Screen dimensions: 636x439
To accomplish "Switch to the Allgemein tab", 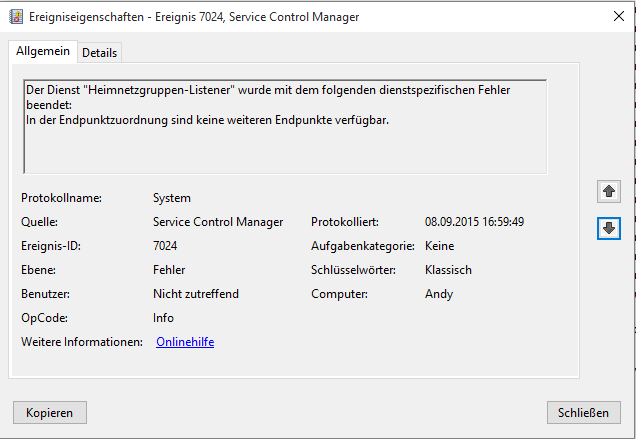I will (x=41, y=51).
